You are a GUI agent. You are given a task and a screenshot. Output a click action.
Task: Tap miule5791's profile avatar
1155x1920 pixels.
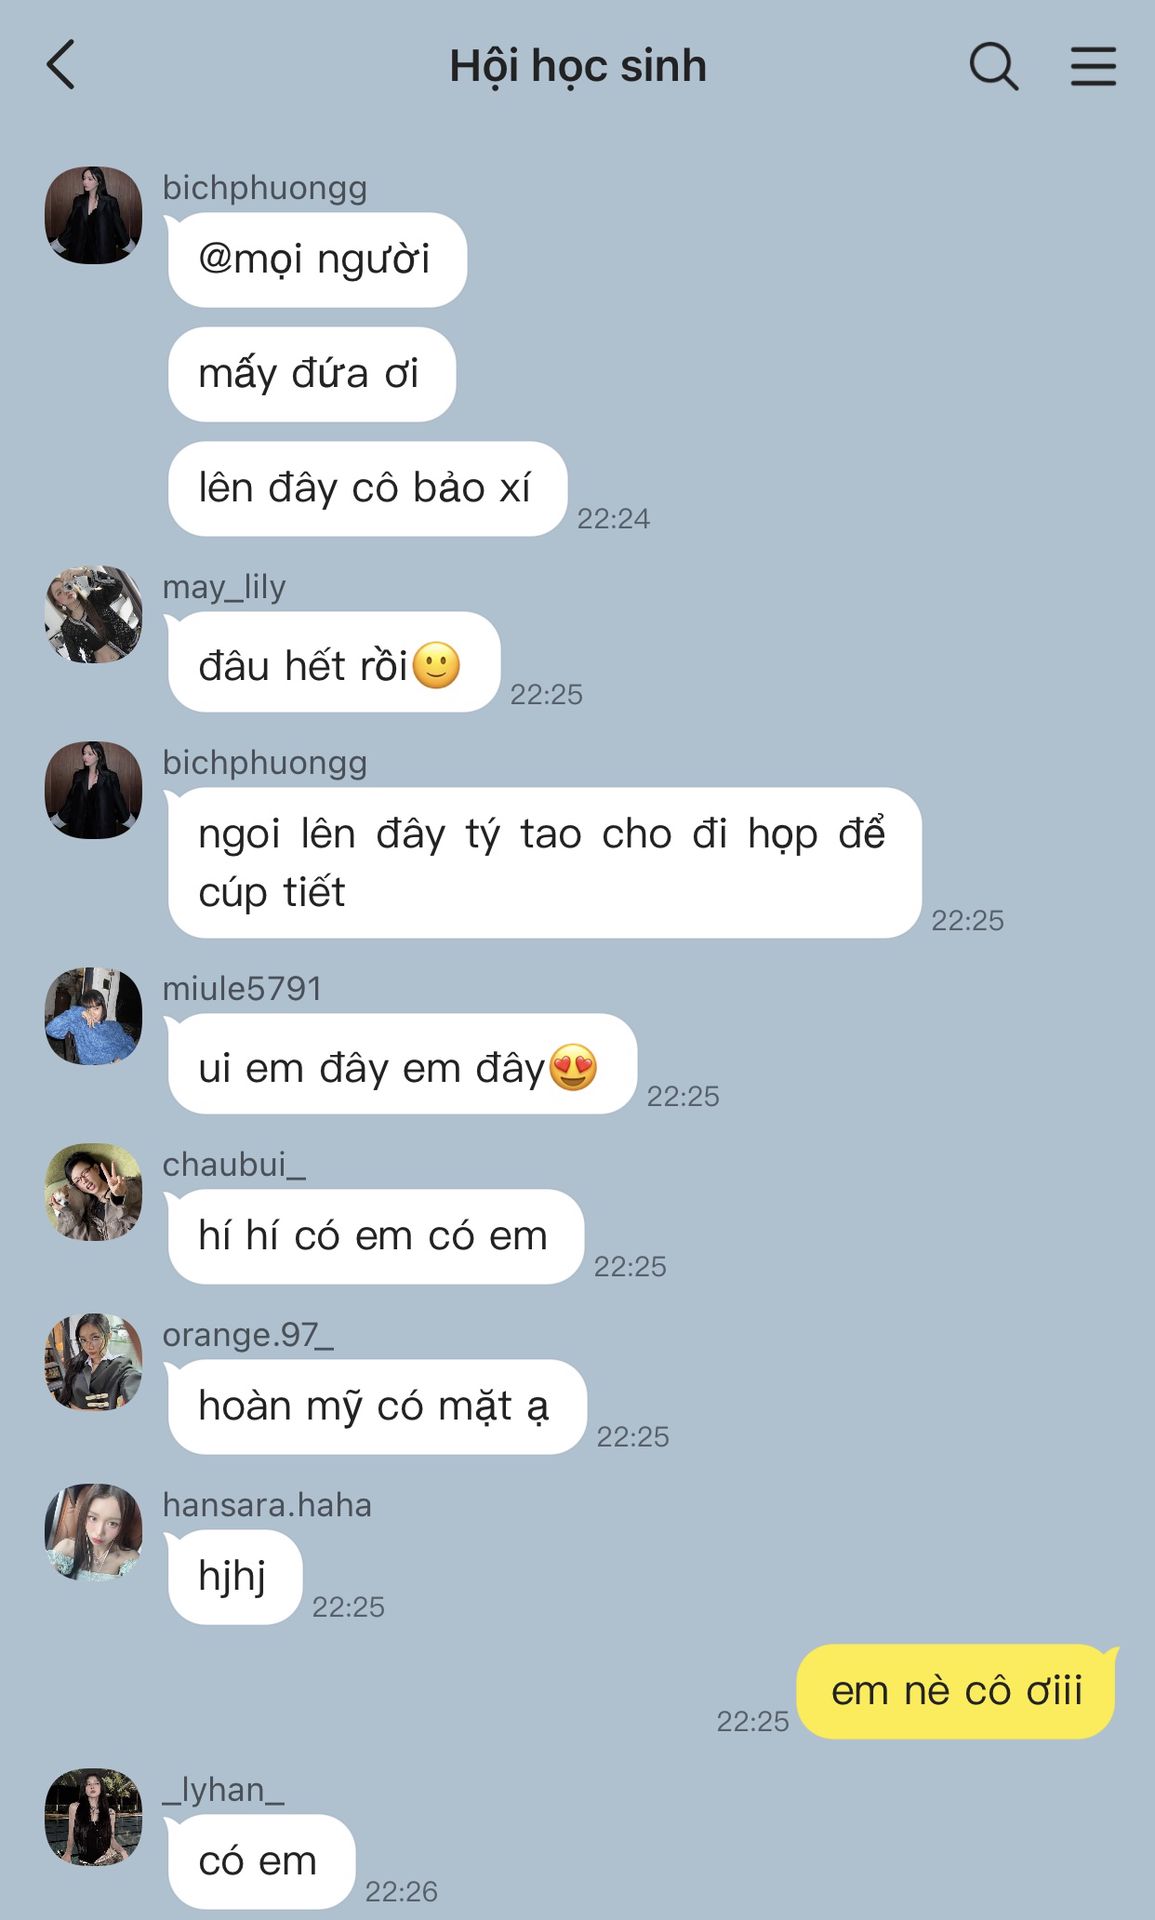point(93,1016)
